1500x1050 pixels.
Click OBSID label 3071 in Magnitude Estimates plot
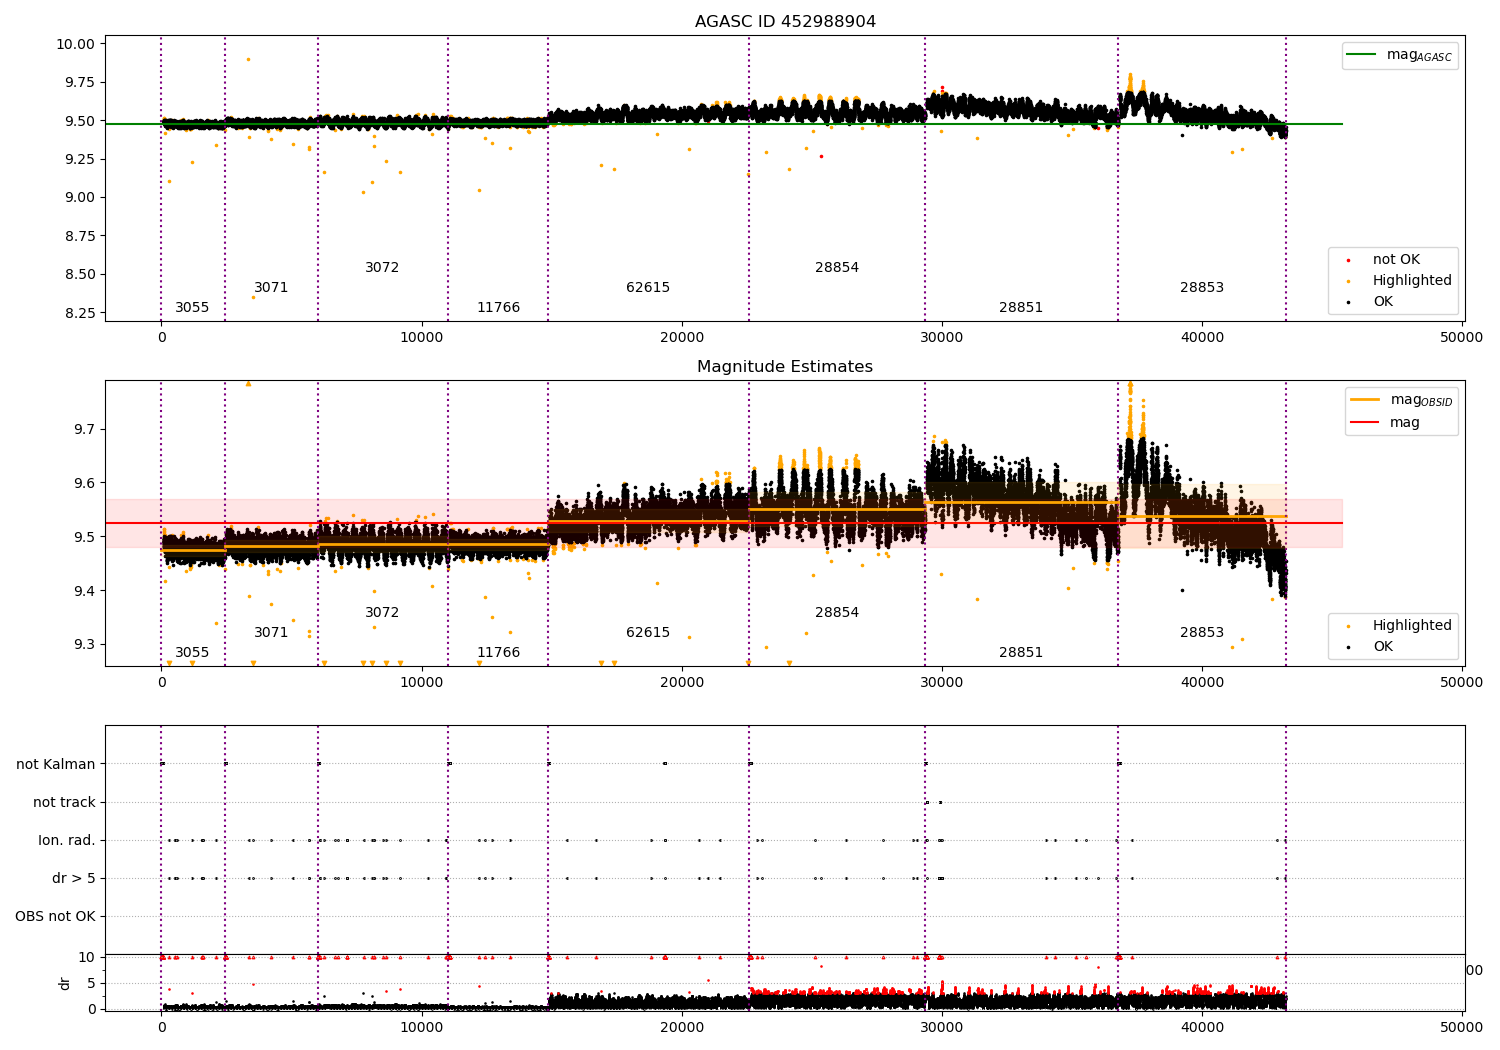point(271,633)
